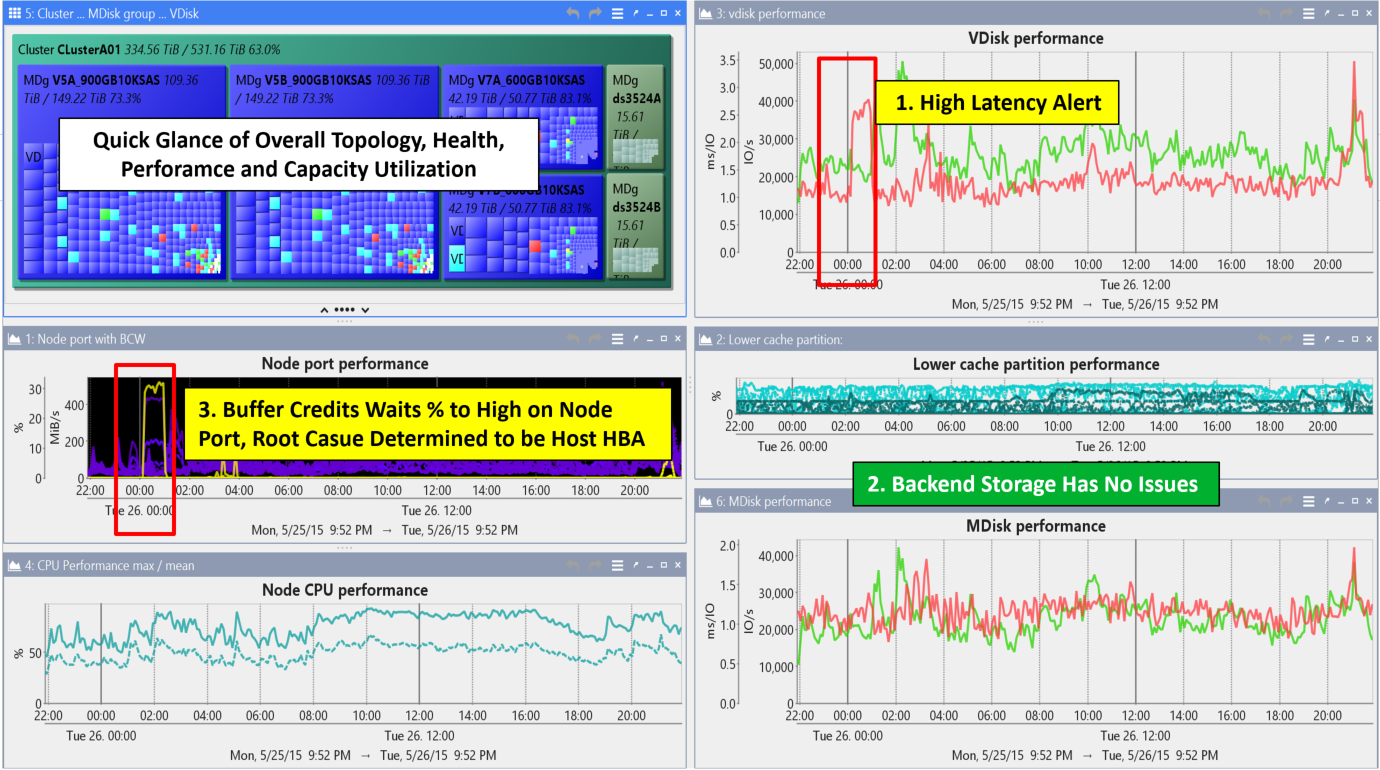
Task: Click the redo icon on the CPU Performance panel
Action: tap(595, 564)
